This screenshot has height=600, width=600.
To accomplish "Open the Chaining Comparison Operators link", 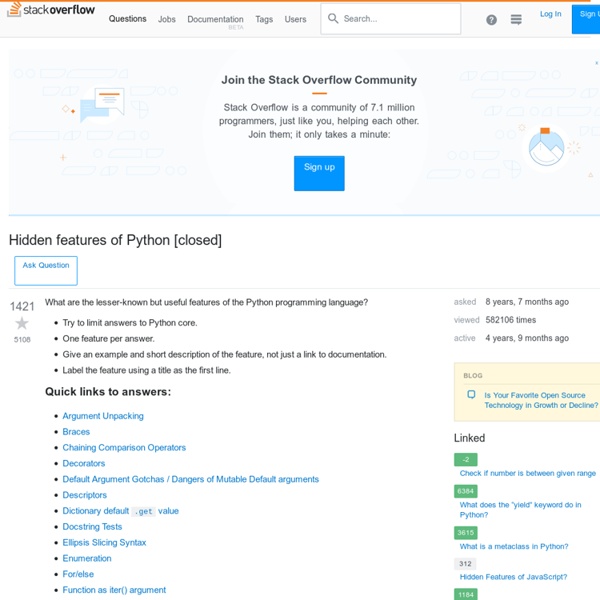I will (124, 447).
